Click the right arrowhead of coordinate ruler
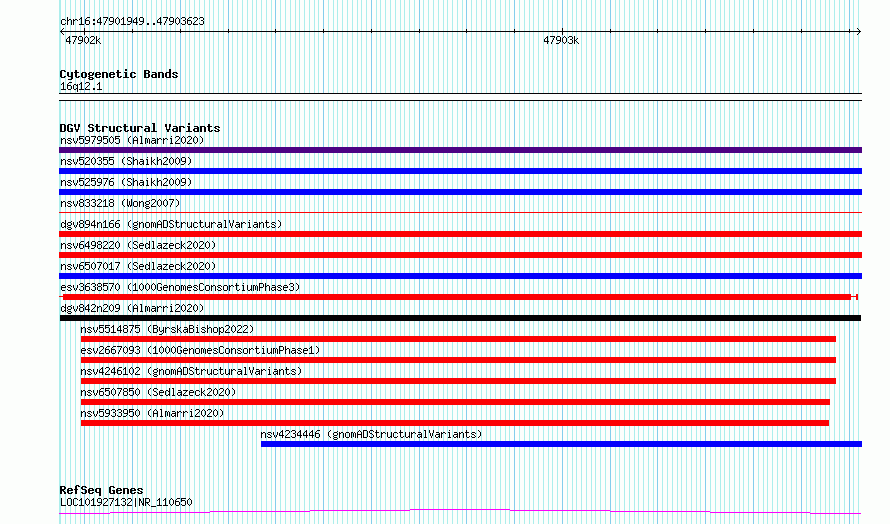The height and width of the screenshot is (524, 890). [x=859, y=32]
